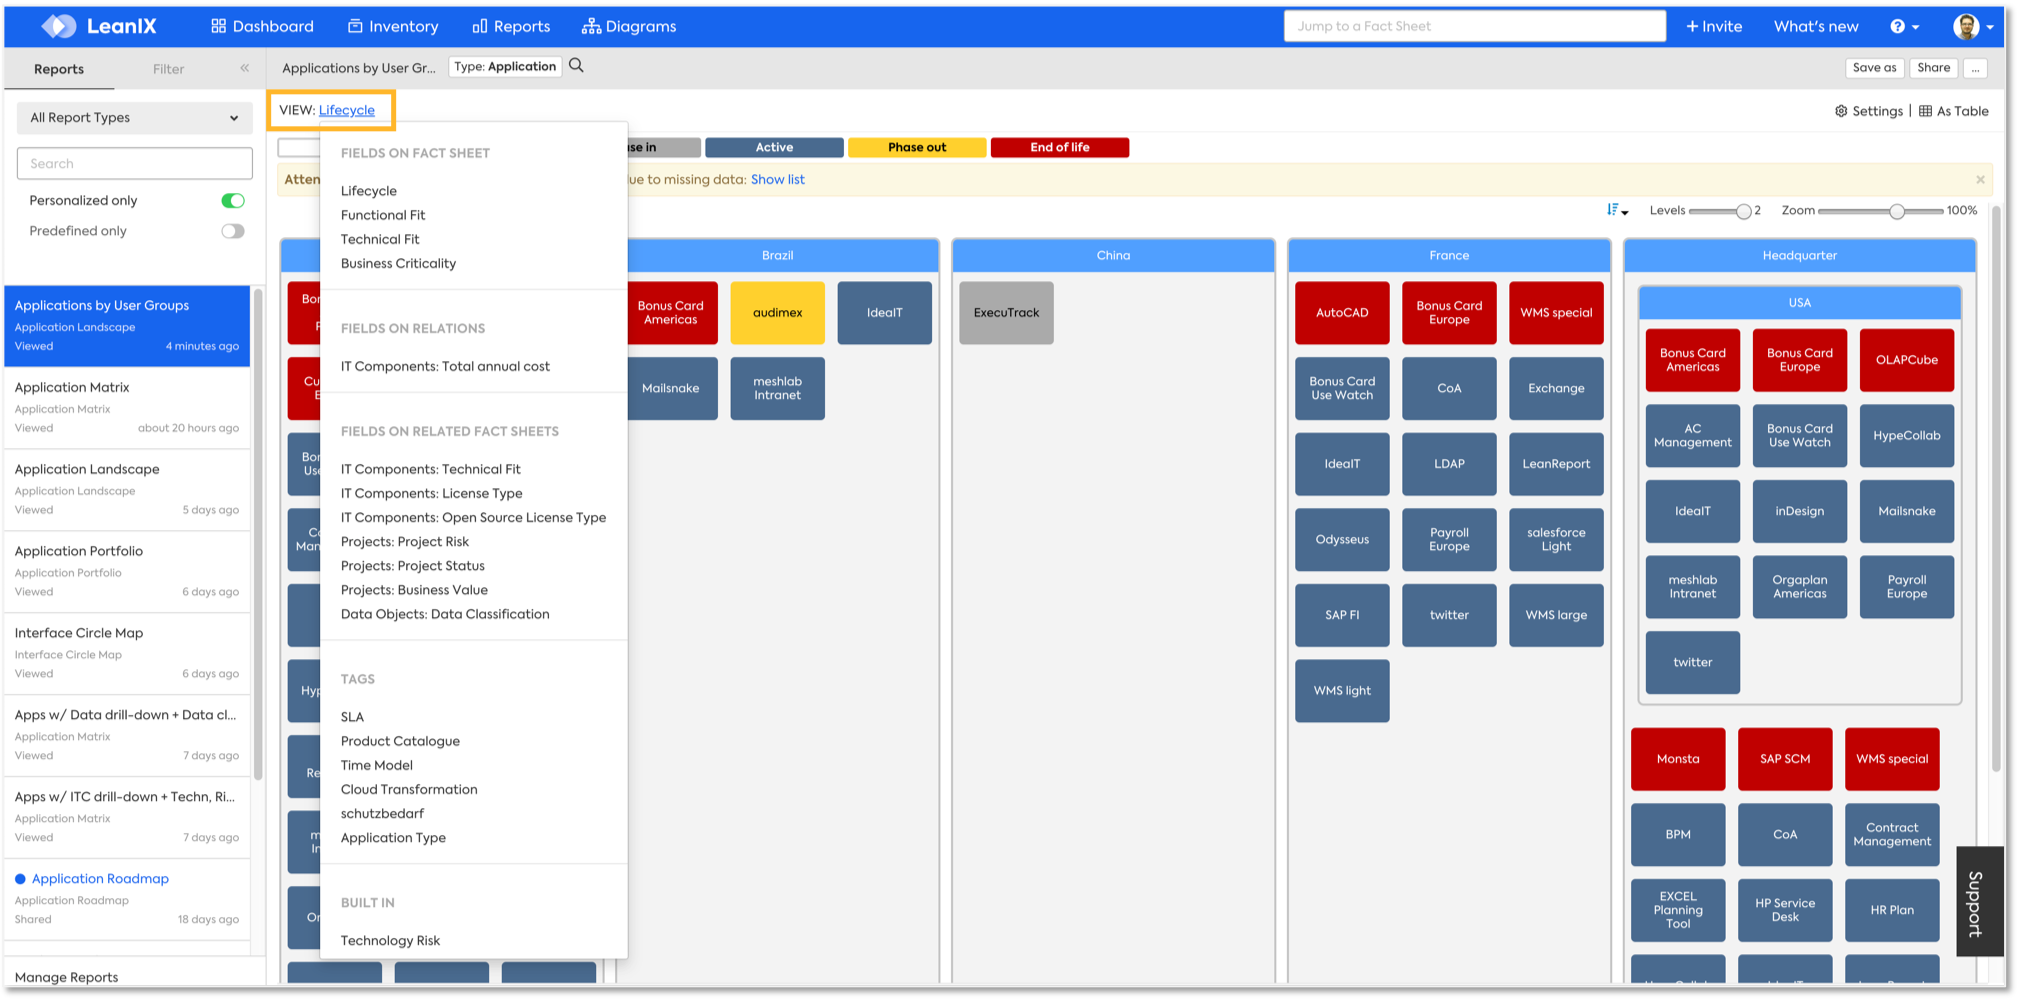Click the Diagrams hierarchy icon
Viewport: 2018px width, 999px height.
click(x=591, y=26)
